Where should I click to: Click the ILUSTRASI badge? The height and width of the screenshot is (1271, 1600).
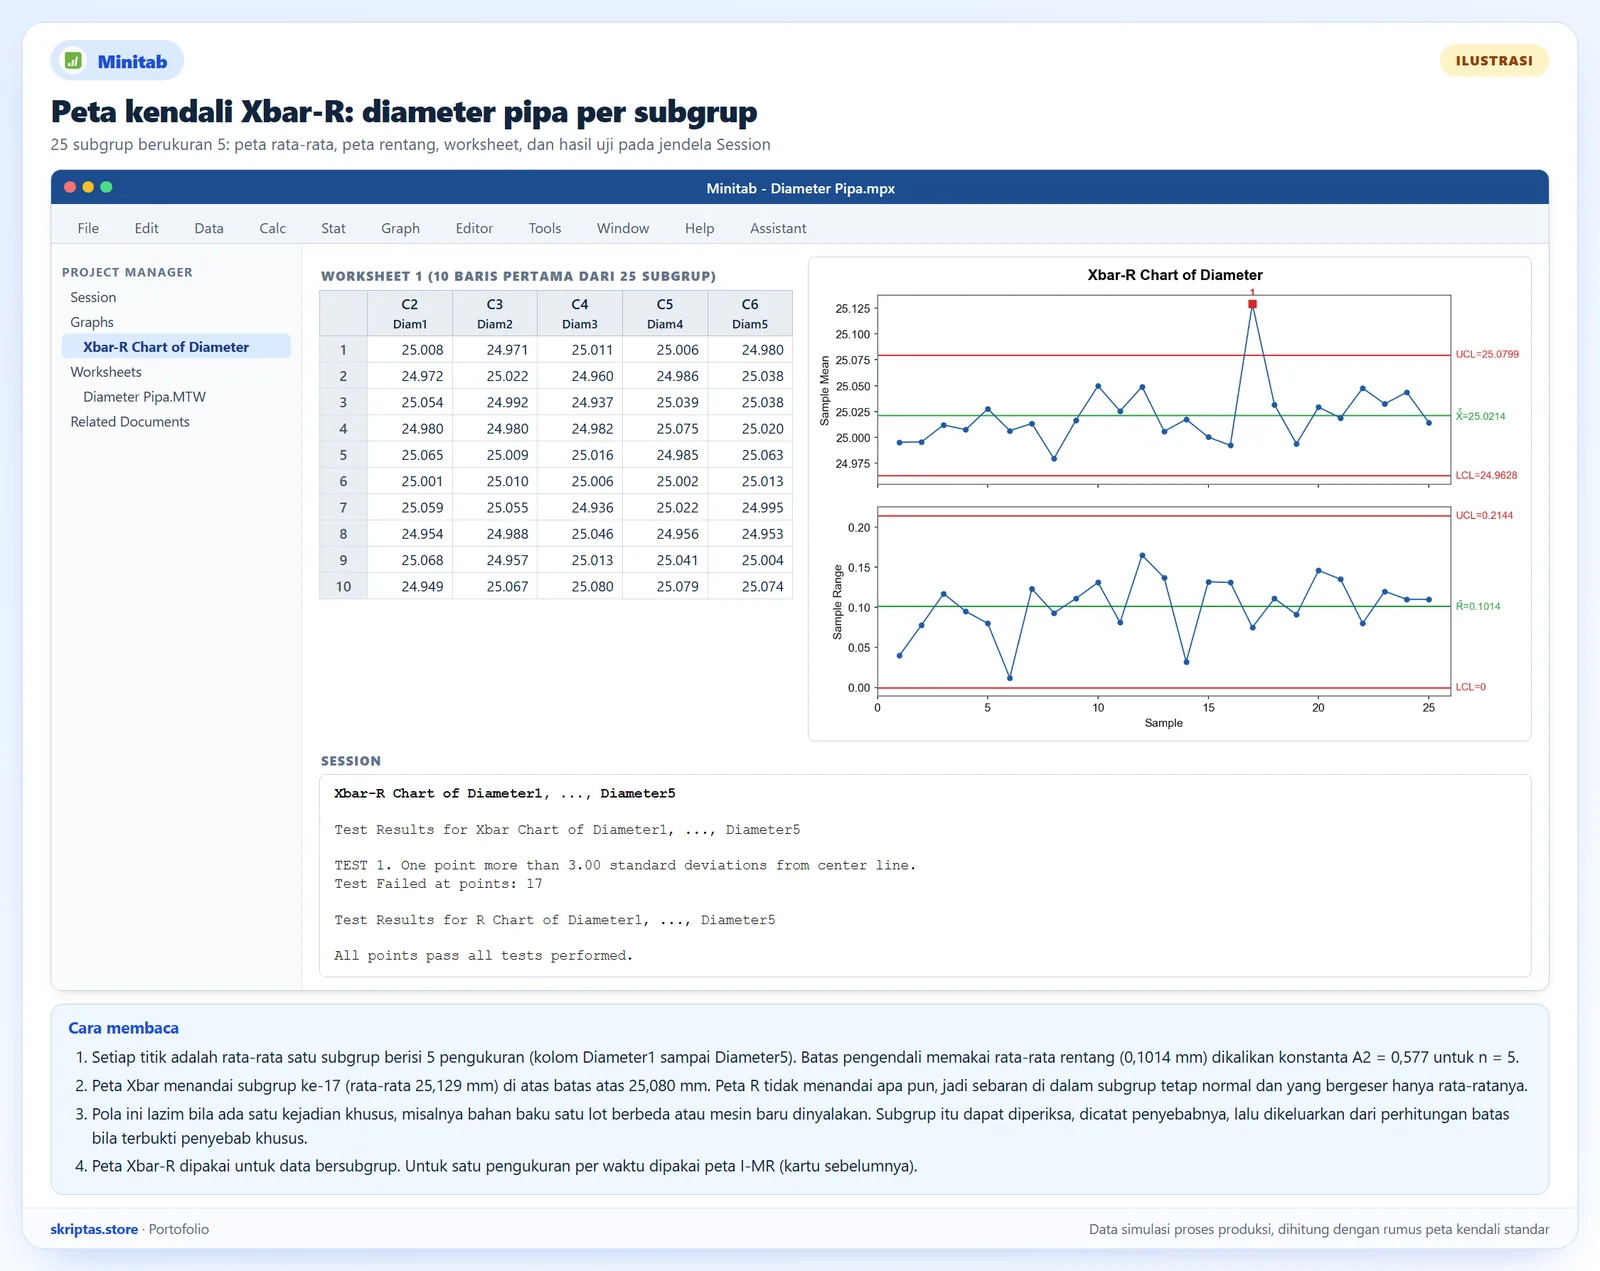(x=1494, y=61)
